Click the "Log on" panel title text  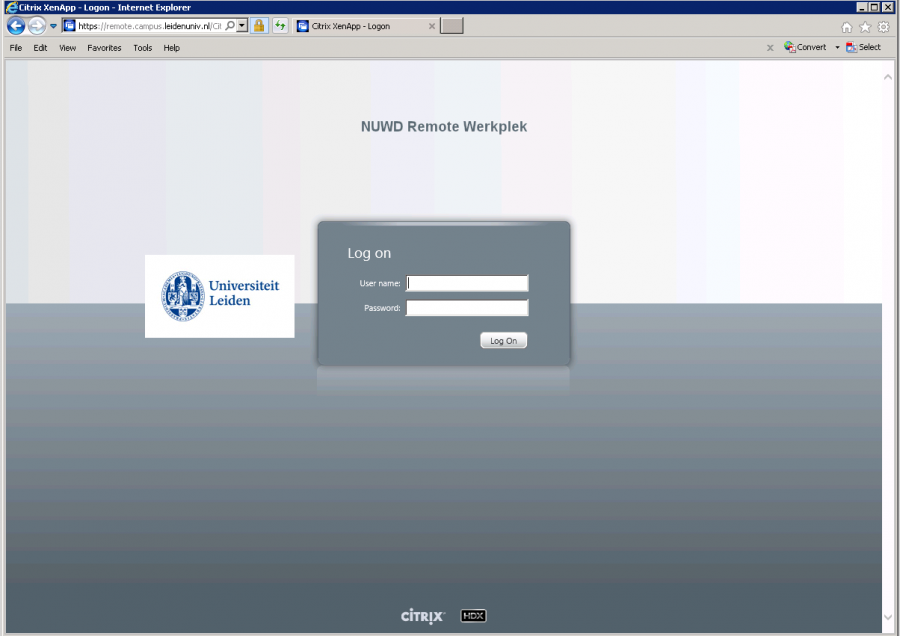click(x=369, y=253)
